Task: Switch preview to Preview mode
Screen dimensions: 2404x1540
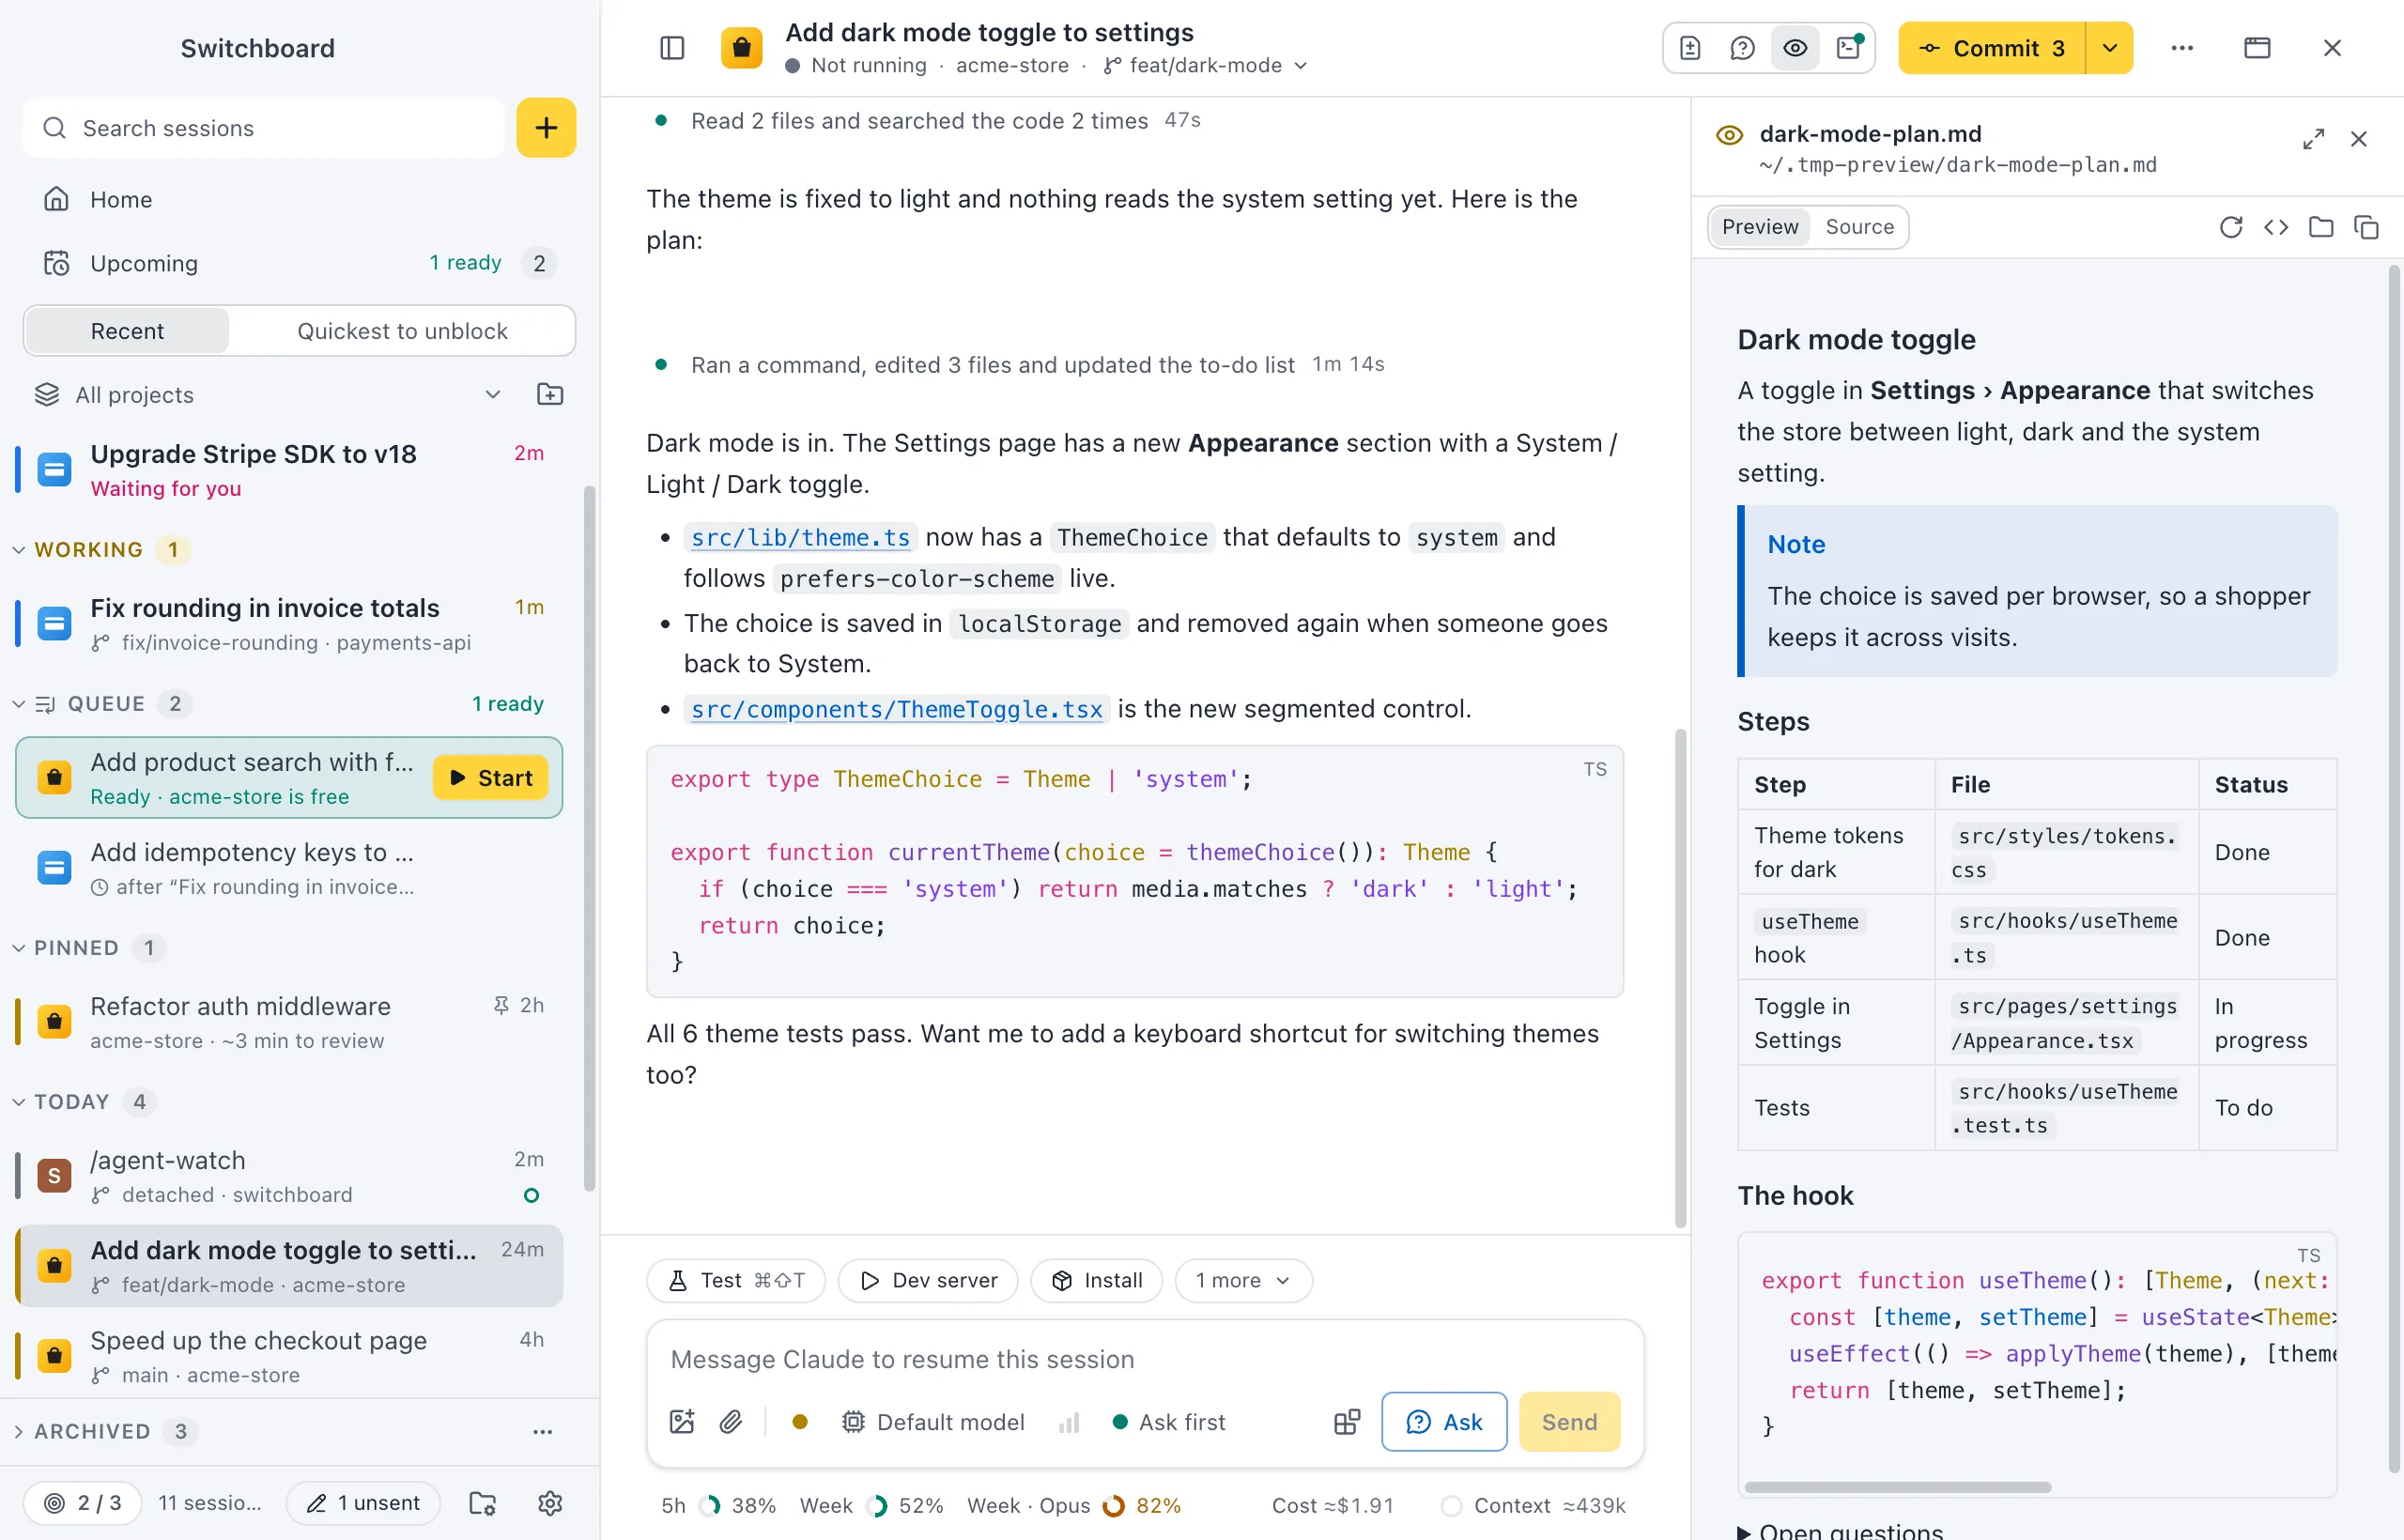Action: pos(1759,227)
